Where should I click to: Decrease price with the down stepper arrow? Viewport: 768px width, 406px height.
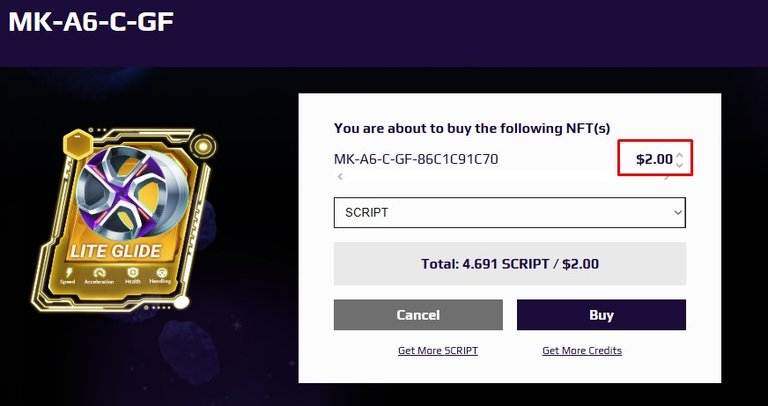pyautogui.click(x=679, y=165)
